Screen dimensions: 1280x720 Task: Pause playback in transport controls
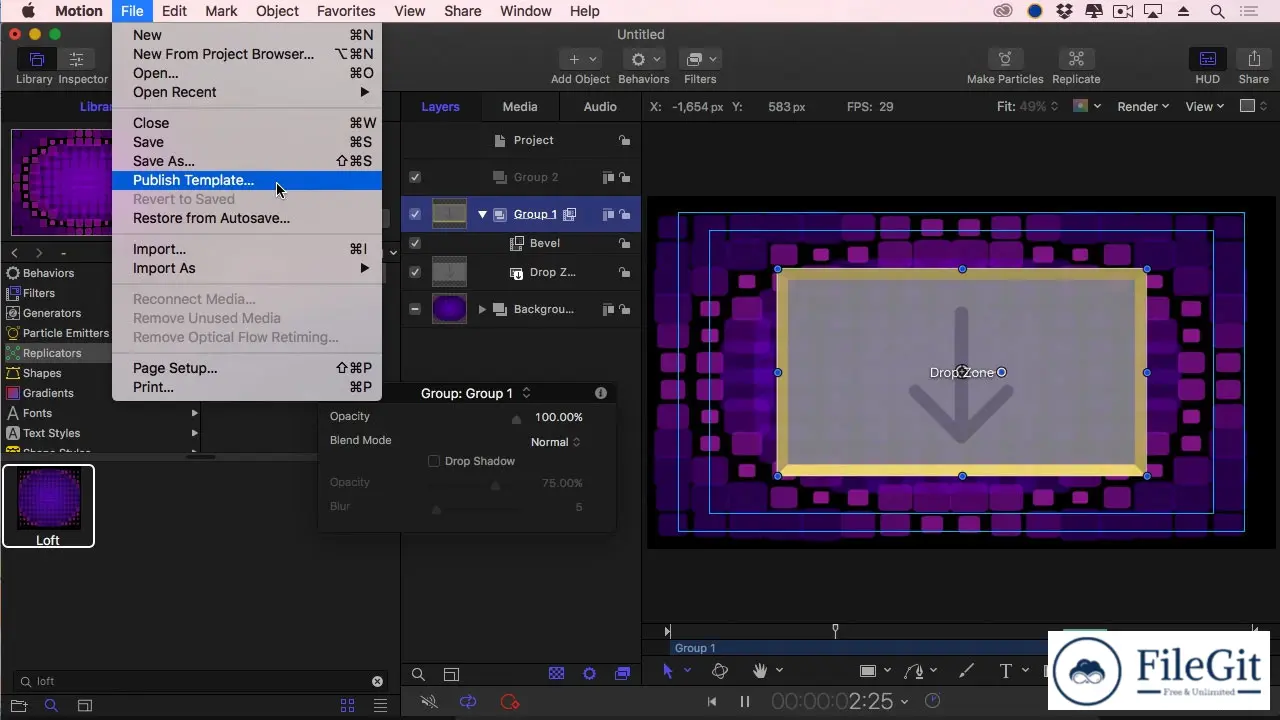745,702
